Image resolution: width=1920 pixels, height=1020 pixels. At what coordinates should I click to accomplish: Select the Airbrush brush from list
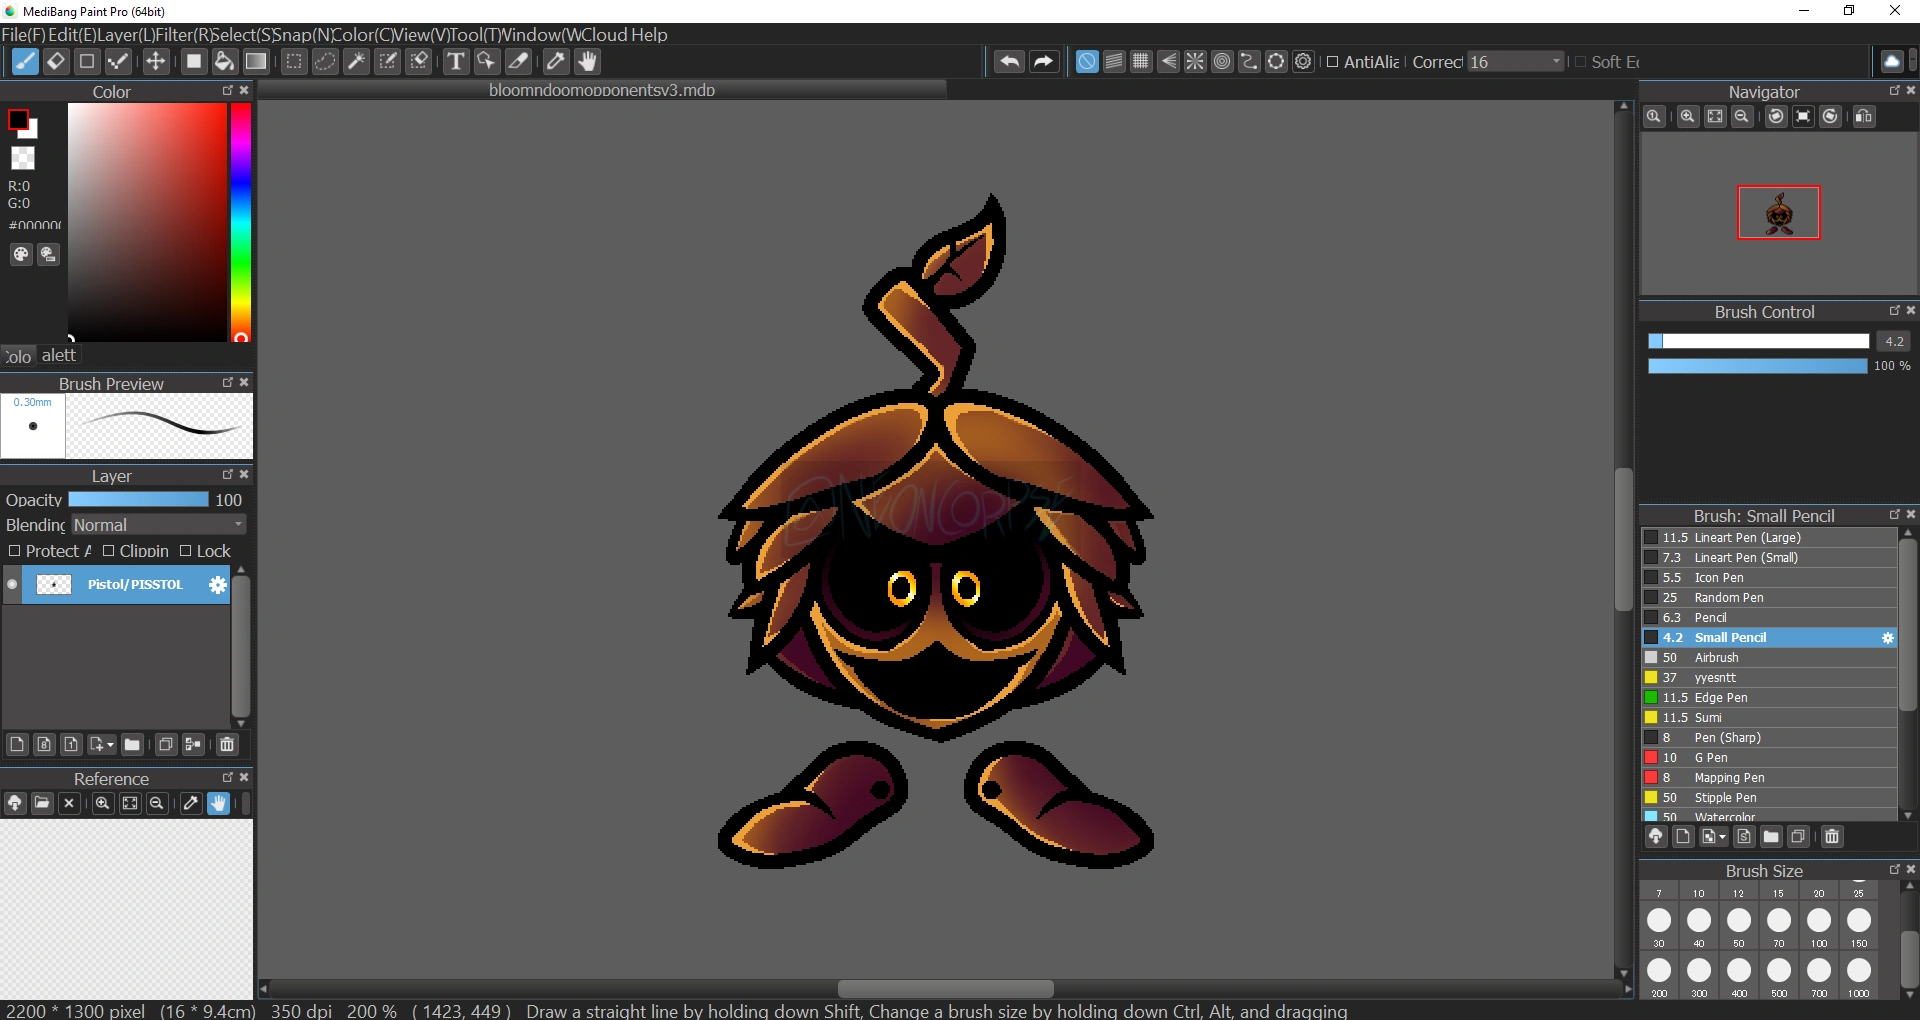coord(1716,658)
